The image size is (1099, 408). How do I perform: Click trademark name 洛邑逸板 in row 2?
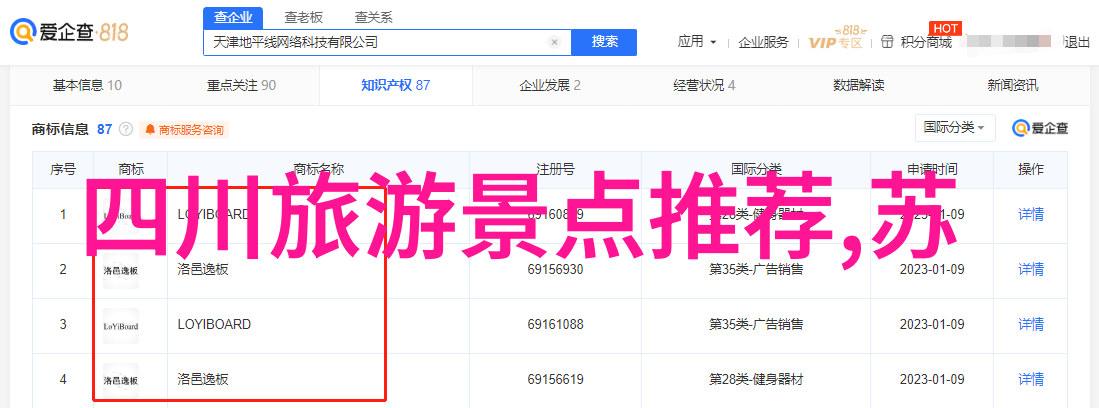(x=203, y=269)
